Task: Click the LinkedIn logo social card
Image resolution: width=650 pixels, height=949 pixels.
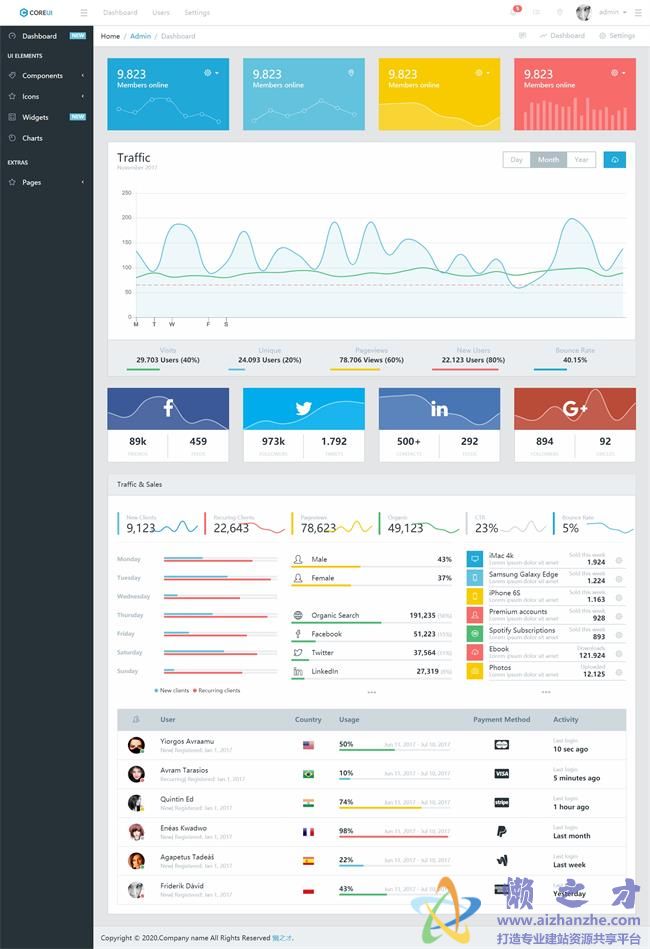Action: coord(439,408)
